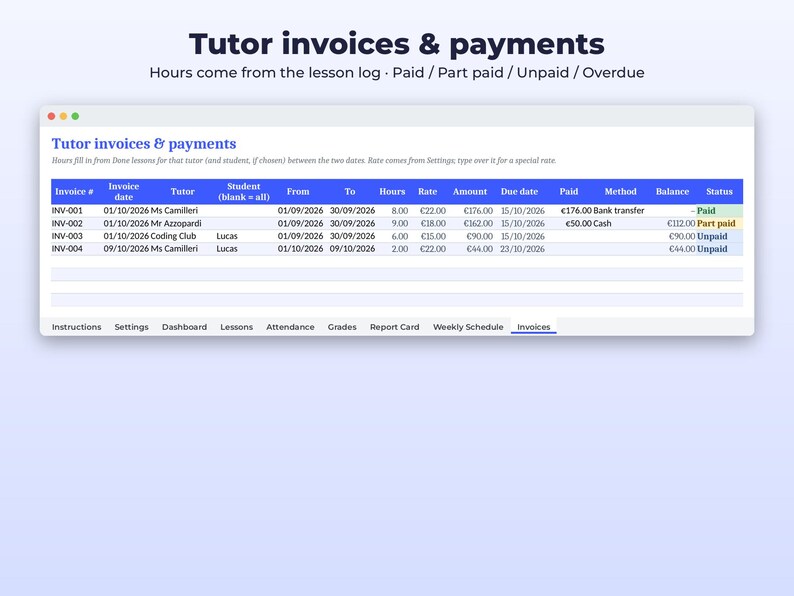Viewport: 794px width, 596px height.
Task: Click the Hours column header
Action: pyautogui.click(x=392, y=191)
